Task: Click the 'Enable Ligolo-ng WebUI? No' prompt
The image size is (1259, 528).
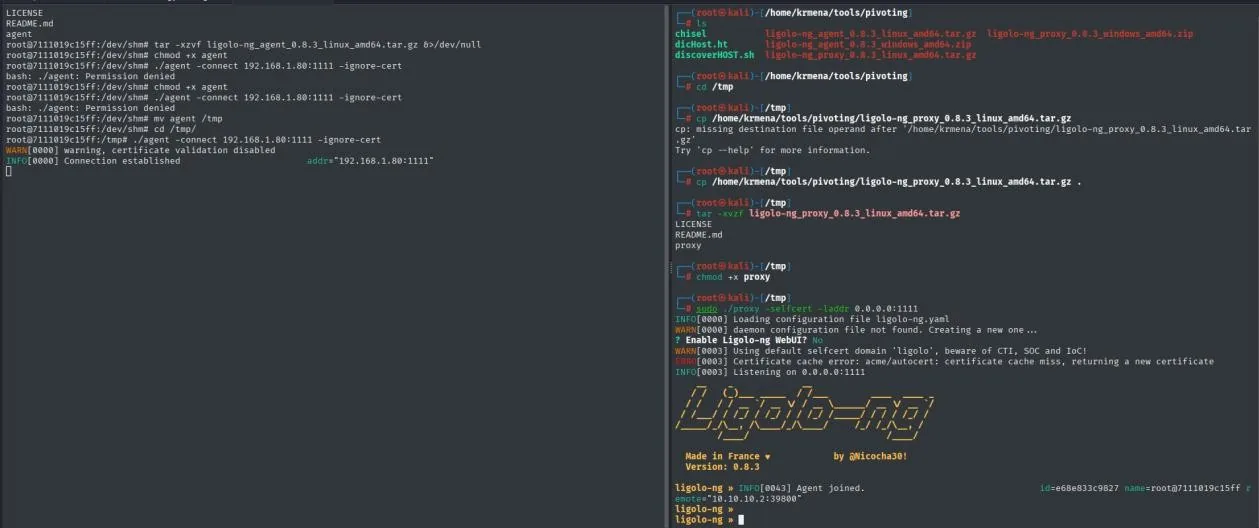Action: (749, 340)
